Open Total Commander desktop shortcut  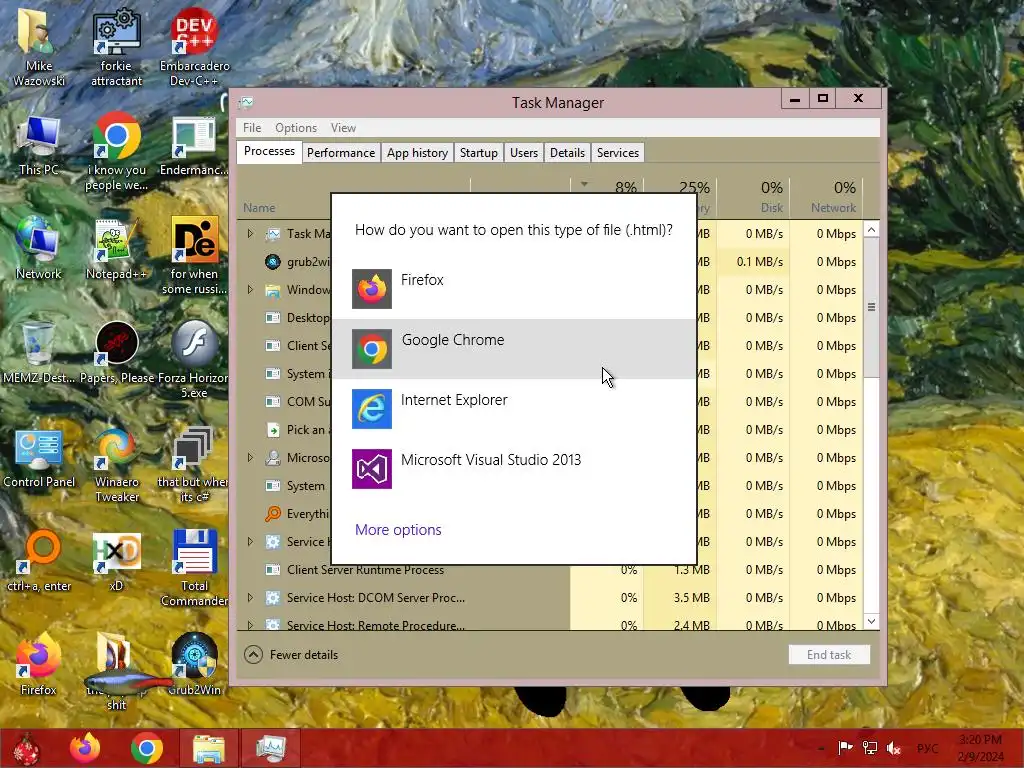coord(194,567)
